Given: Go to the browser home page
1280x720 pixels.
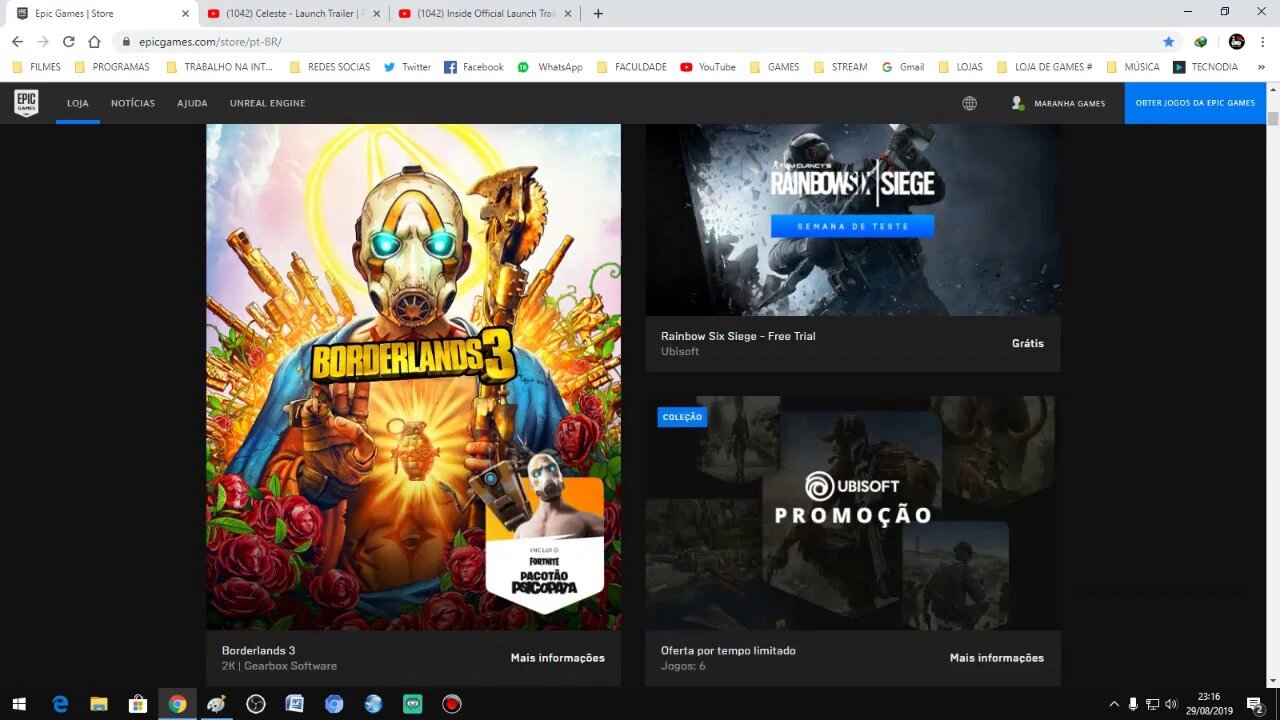Looking at the screenshot, I should [x=94, y=42].
